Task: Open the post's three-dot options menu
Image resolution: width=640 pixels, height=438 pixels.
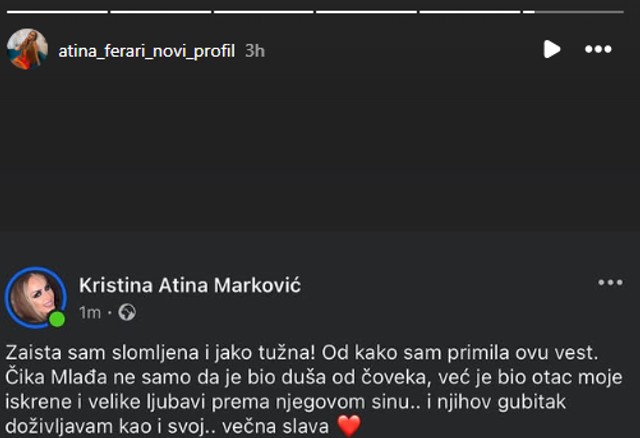Action: [610, 283]
